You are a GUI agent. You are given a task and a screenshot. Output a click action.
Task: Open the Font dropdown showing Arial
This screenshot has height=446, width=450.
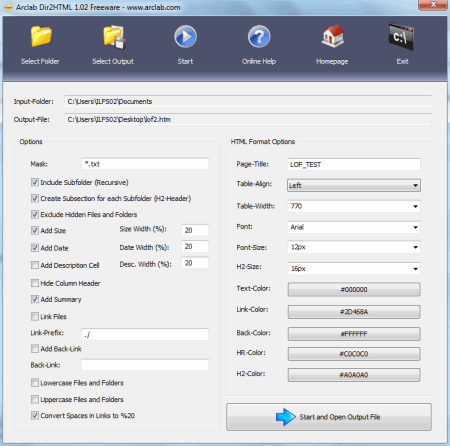[354, 227]
